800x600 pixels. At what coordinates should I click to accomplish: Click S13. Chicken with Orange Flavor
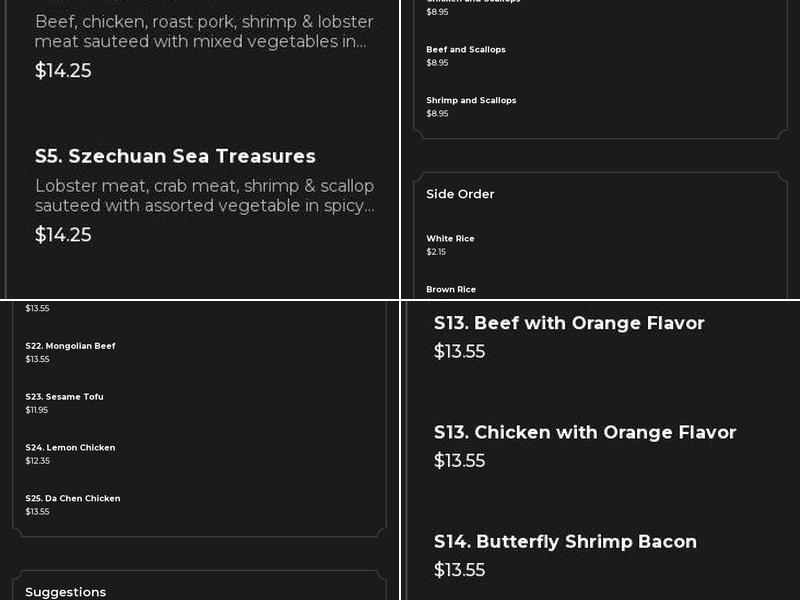click(585, 432)
